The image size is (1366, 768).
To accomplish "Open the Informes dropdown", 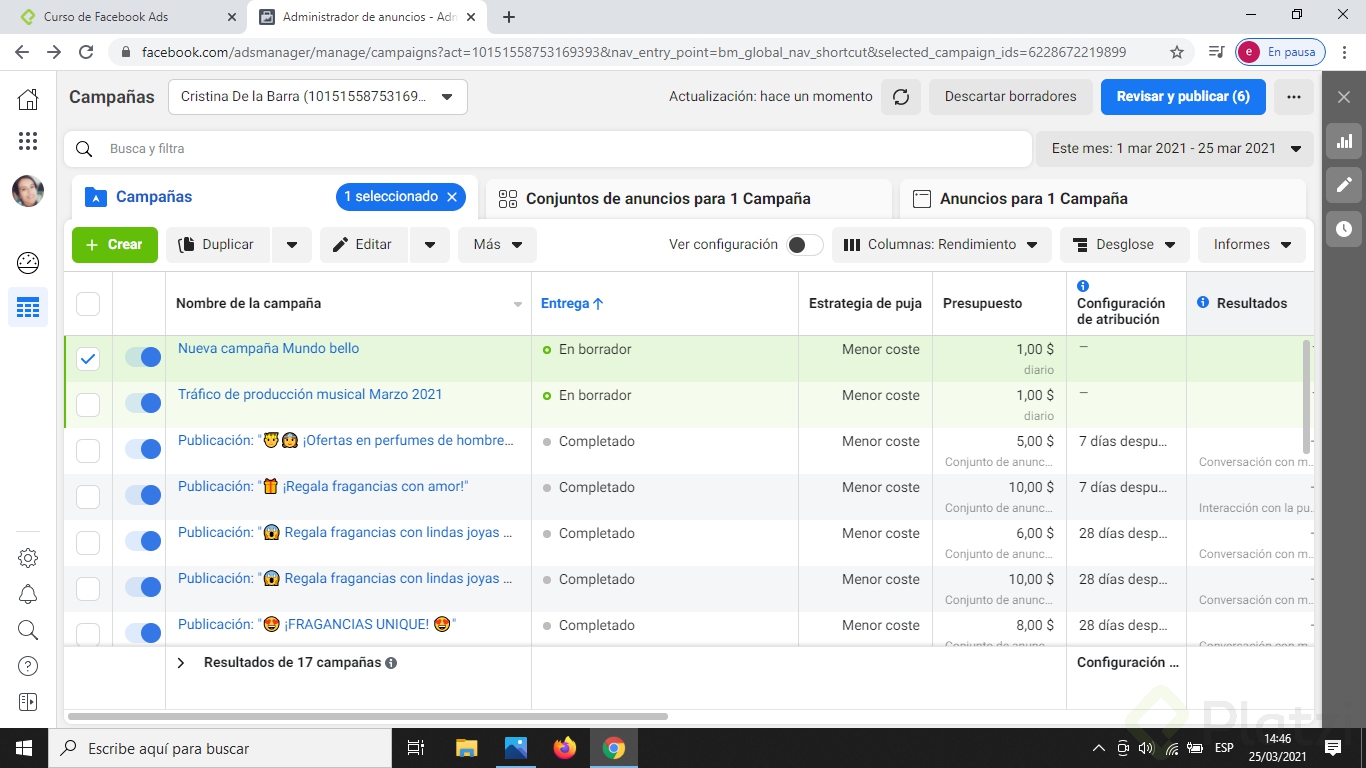I will [x=1252, y=245].
